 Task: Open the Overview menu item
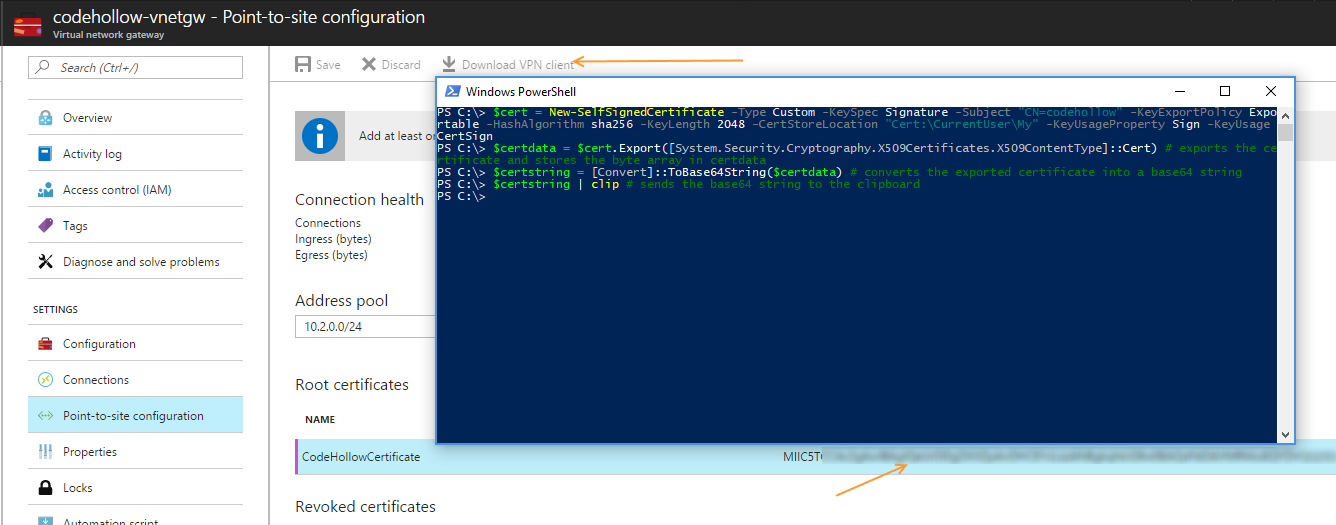click(135, 118)
